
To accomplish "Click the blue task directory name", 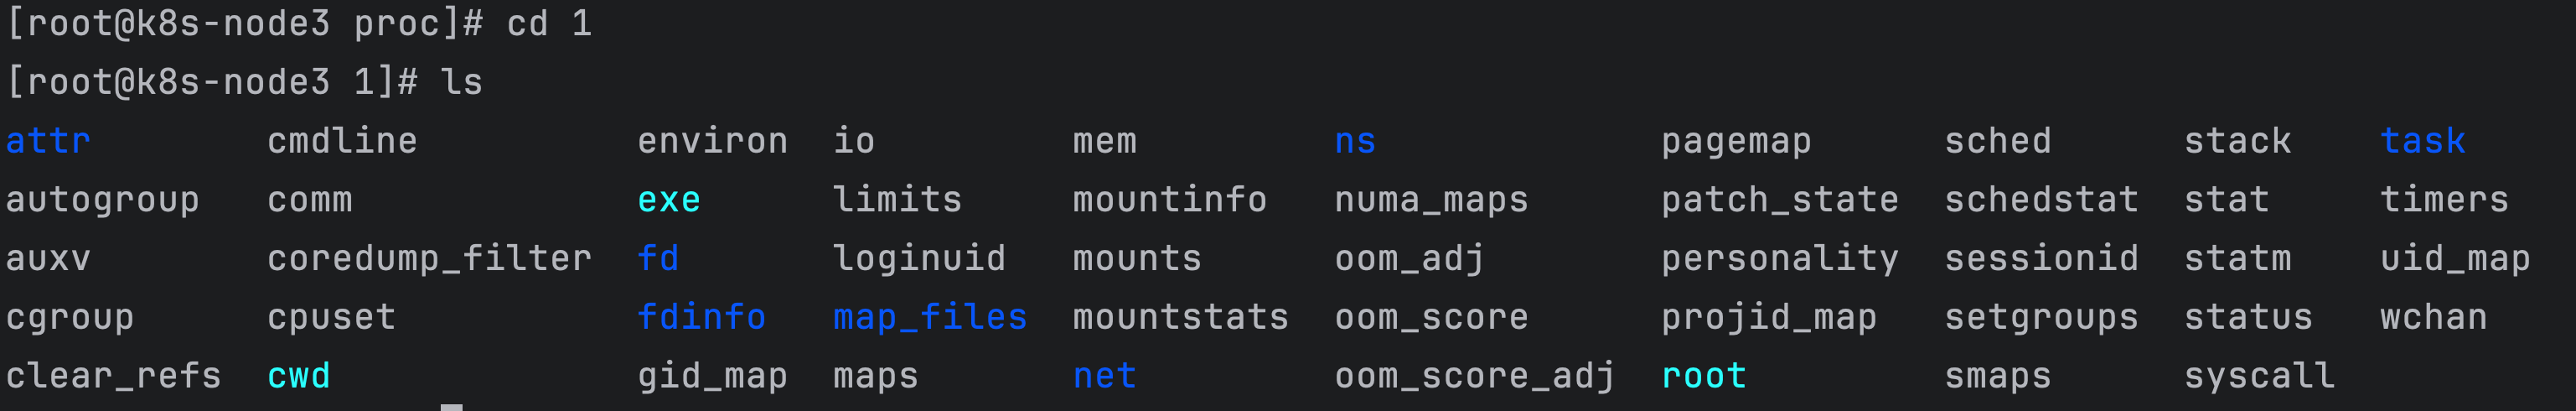I will tap(2422, 141).
